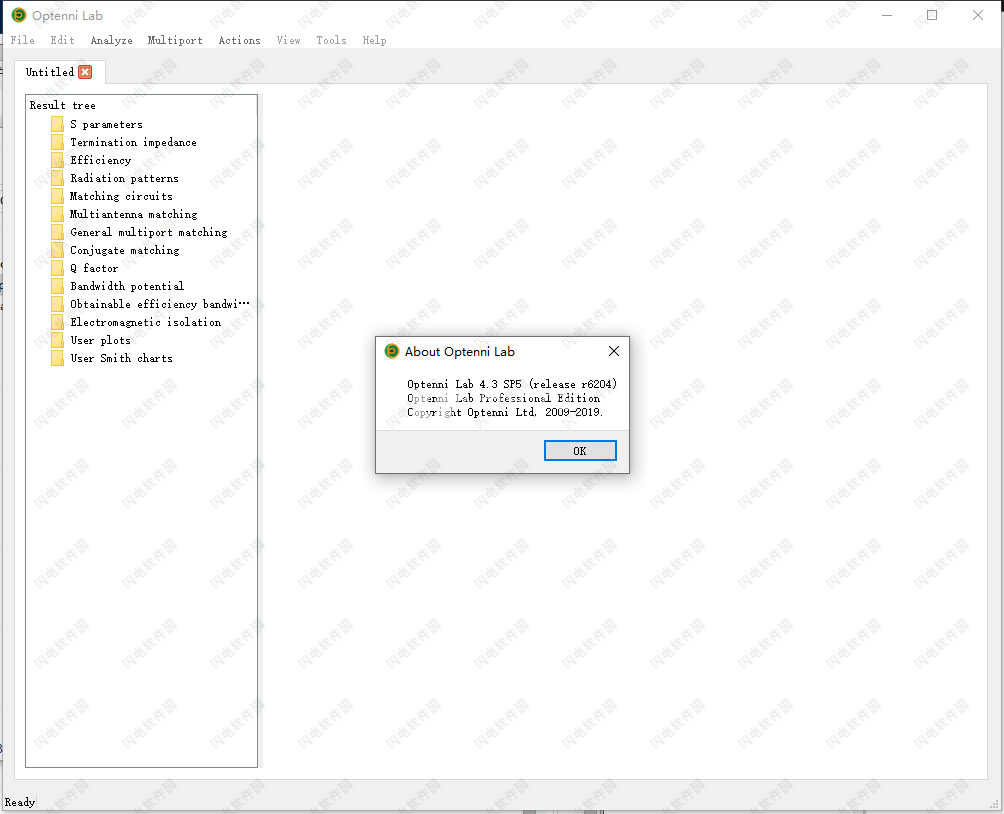The image size is (1004, 814).
Task: Click the folder icon beside Efficiency
Action: click(57, 160)
